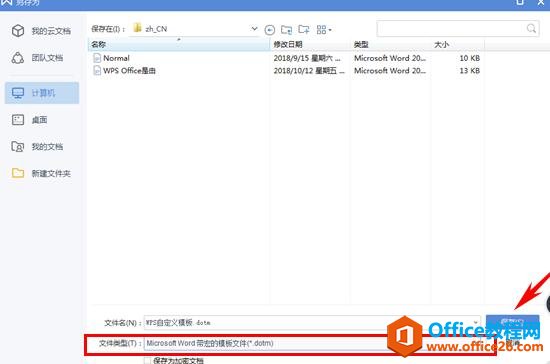Click the search magnifier icon

click(x=531, y=28)
